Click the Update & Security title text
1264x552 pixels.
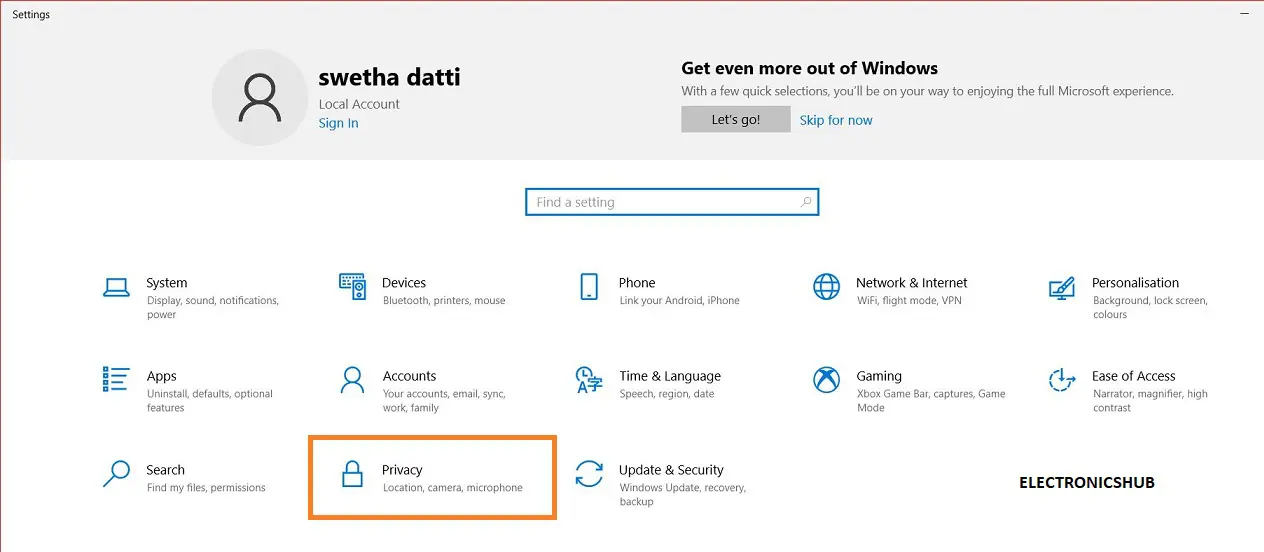(670, 470)
